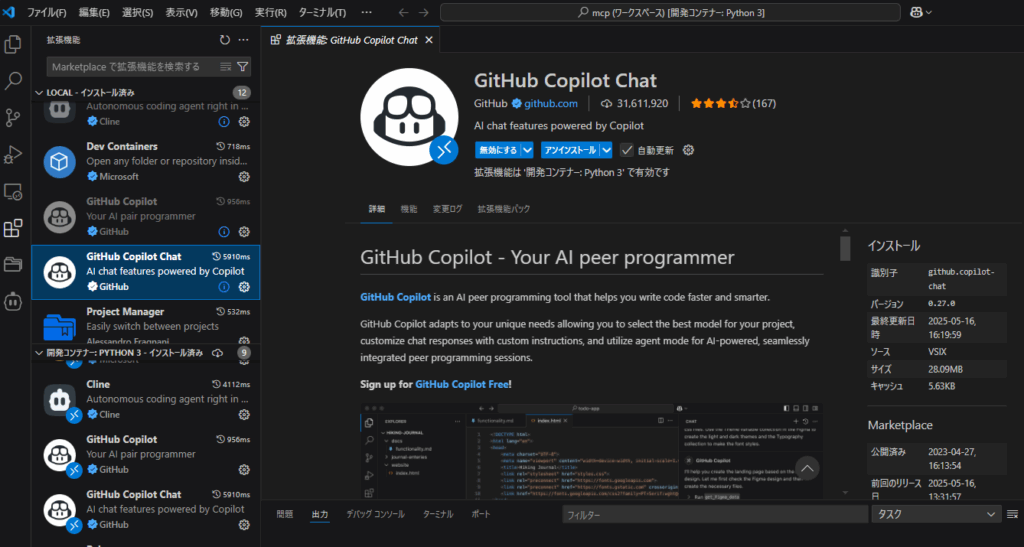
Task: Open the Explorer view in activity bar
Action: tap(13, 44)
